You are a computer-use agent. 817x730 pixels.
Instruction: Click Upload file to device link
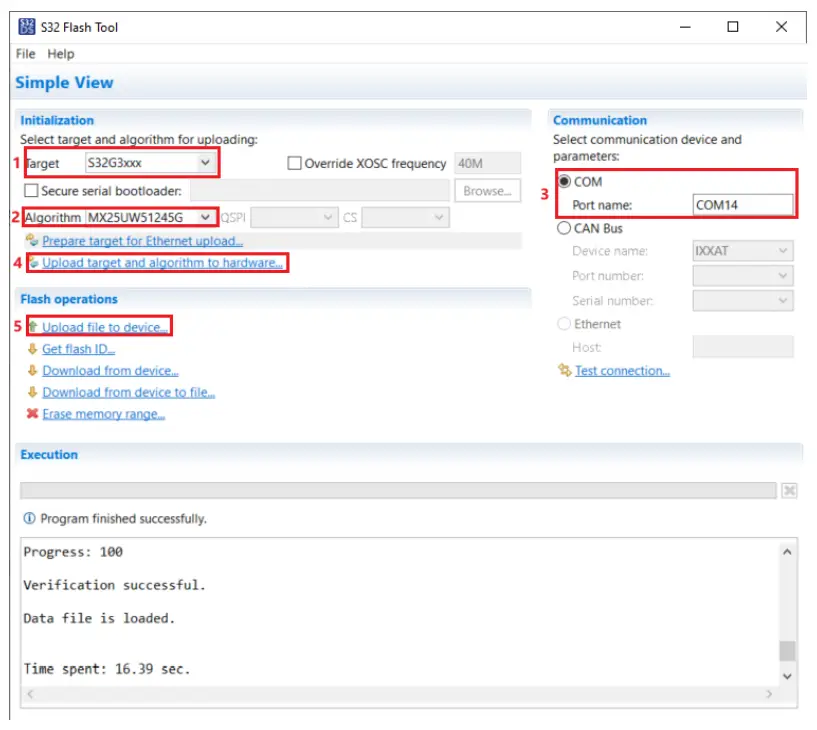105,327
